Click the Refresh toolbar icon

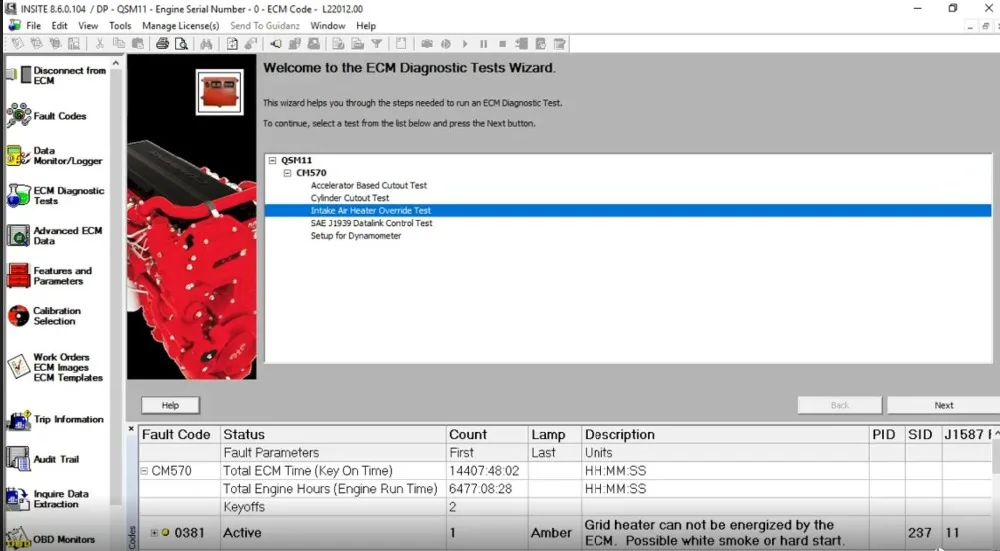point(232,44)
